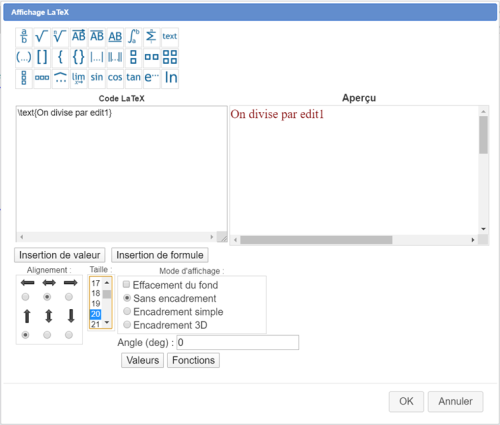Select size 18 in Taille list

tap(96, 293)
